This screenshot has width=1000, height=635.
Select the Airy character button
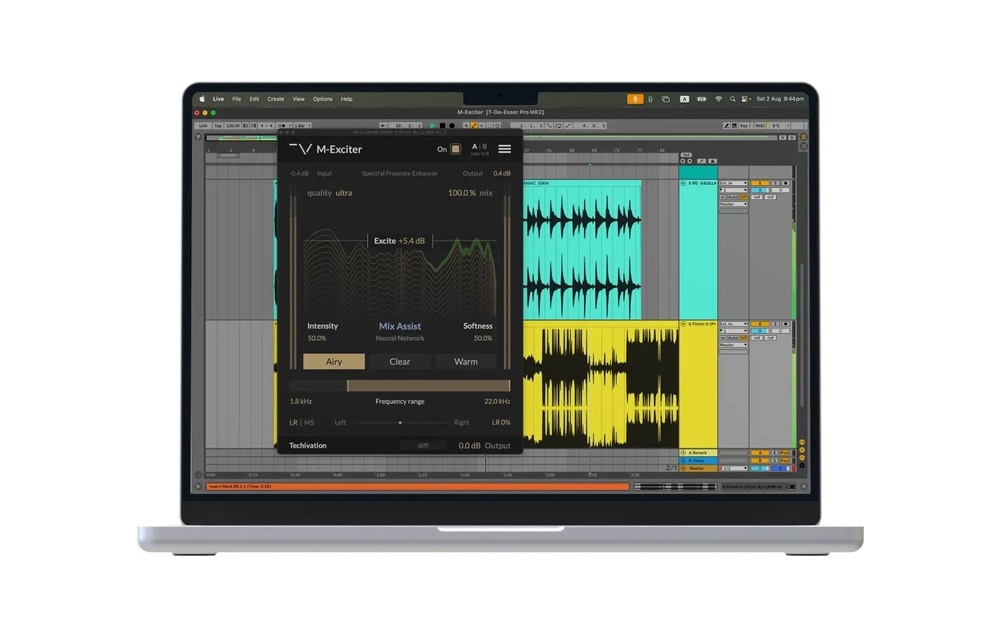click(334, 361)
